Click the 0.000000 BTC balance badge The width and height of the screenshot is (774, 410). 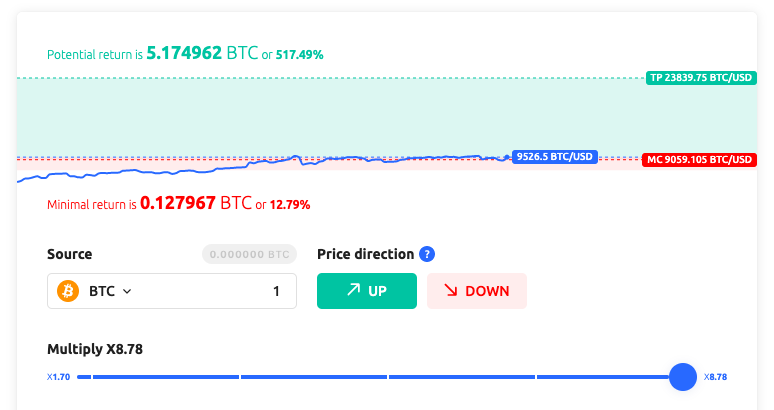tap(249, 254)
